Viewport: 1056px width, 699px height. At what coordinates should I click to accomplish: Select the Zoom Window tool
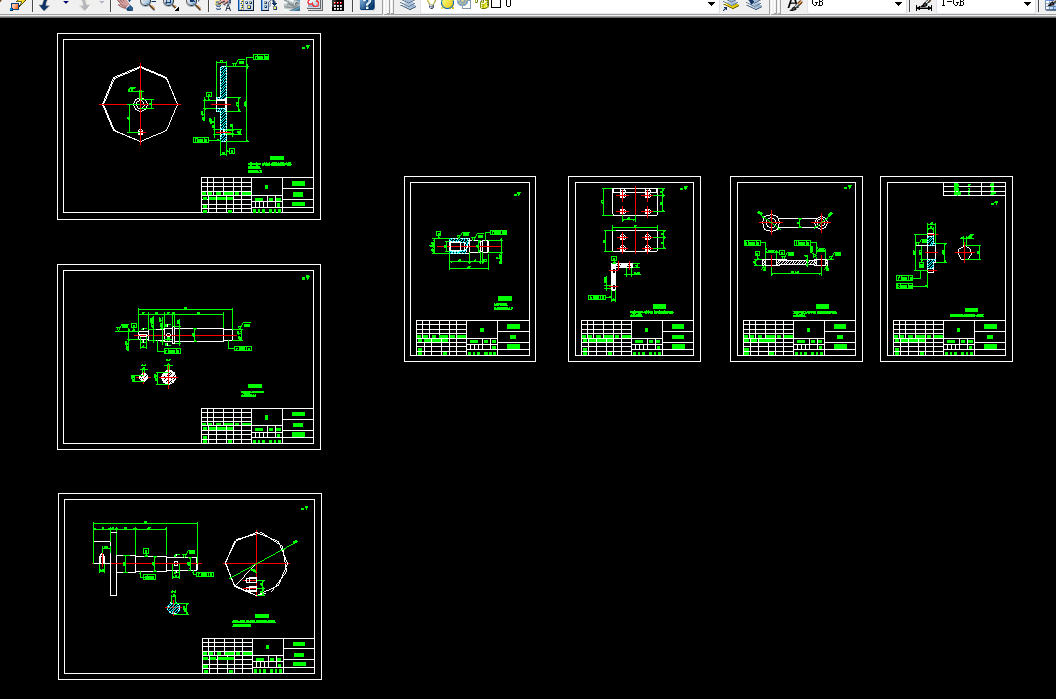(170, 5)
